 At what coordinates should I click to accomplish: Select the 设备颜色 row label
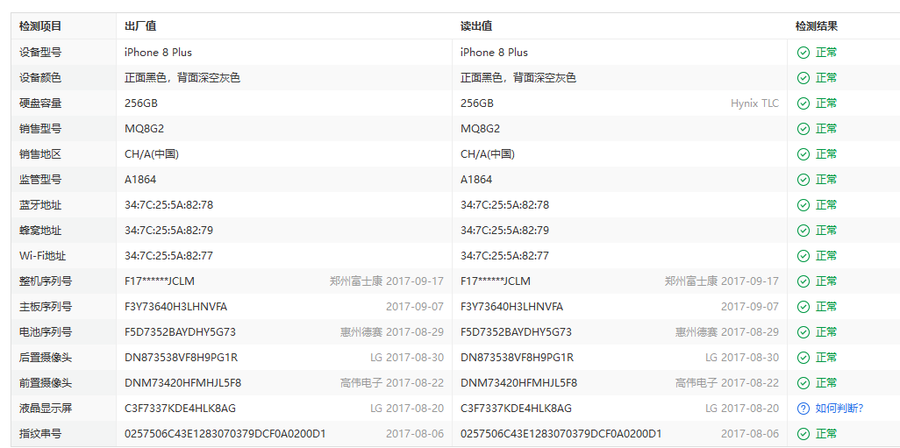(x=40, y=78)
